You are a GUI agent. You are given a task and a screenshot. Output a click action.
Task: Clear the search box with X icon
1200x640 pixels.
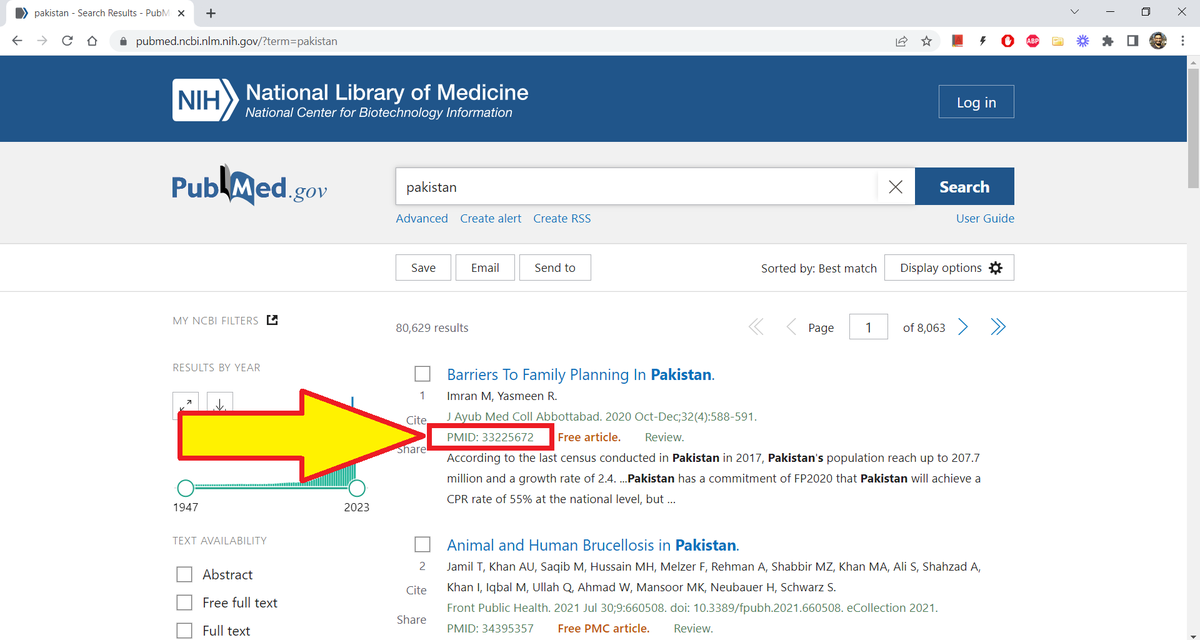(895, 187)
